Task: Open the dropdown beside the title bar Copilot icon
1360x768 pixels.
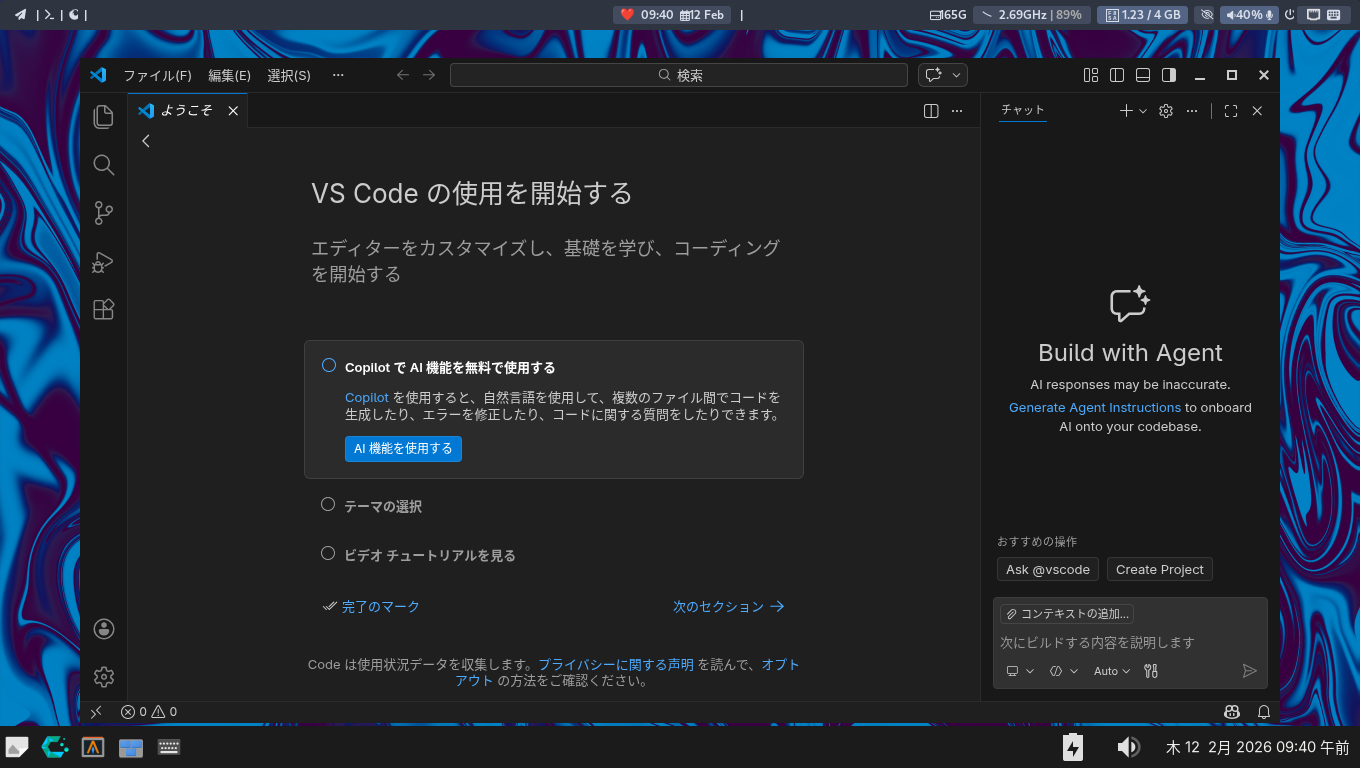Action: coord(957,75)
